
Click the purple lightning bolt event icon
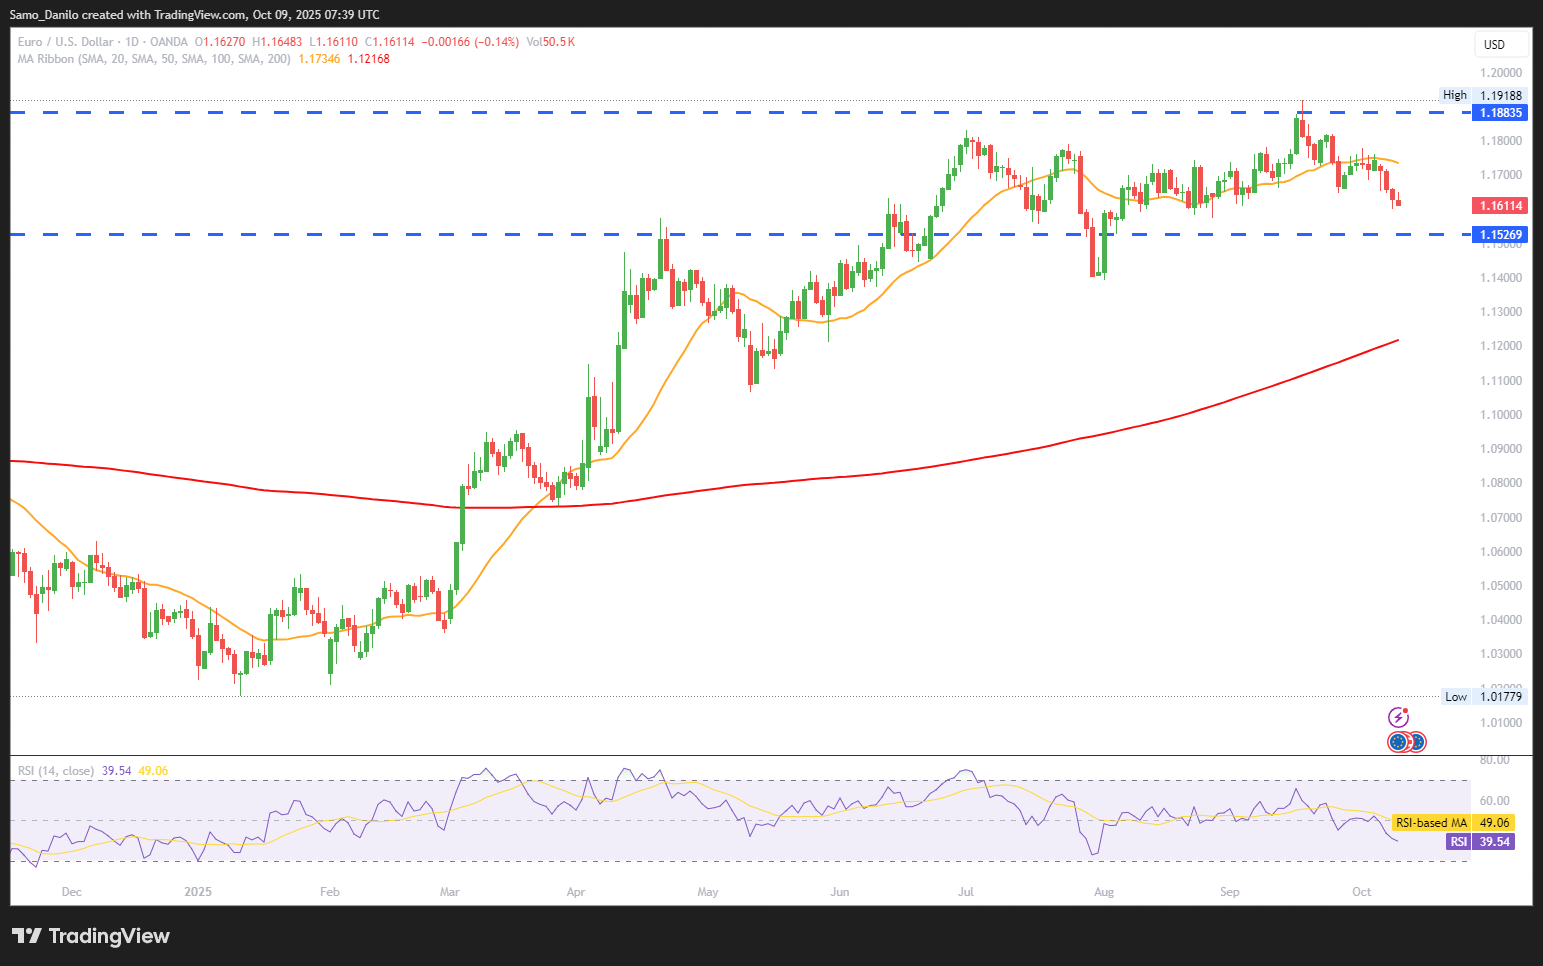[x=1398, y=717]
